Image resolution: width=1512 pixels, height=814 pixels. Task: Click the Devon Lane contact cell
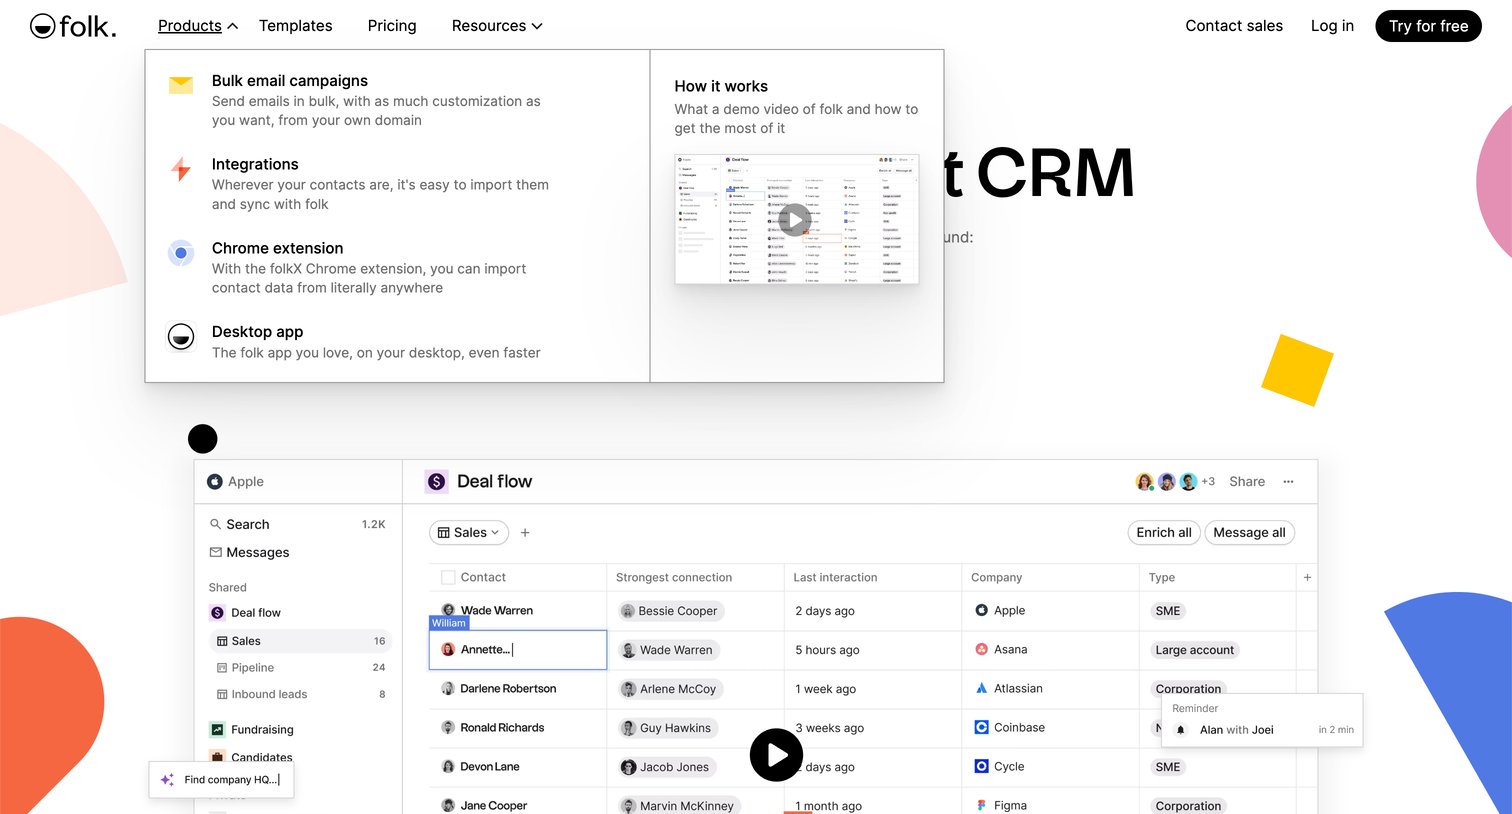[x=517, y=767]
